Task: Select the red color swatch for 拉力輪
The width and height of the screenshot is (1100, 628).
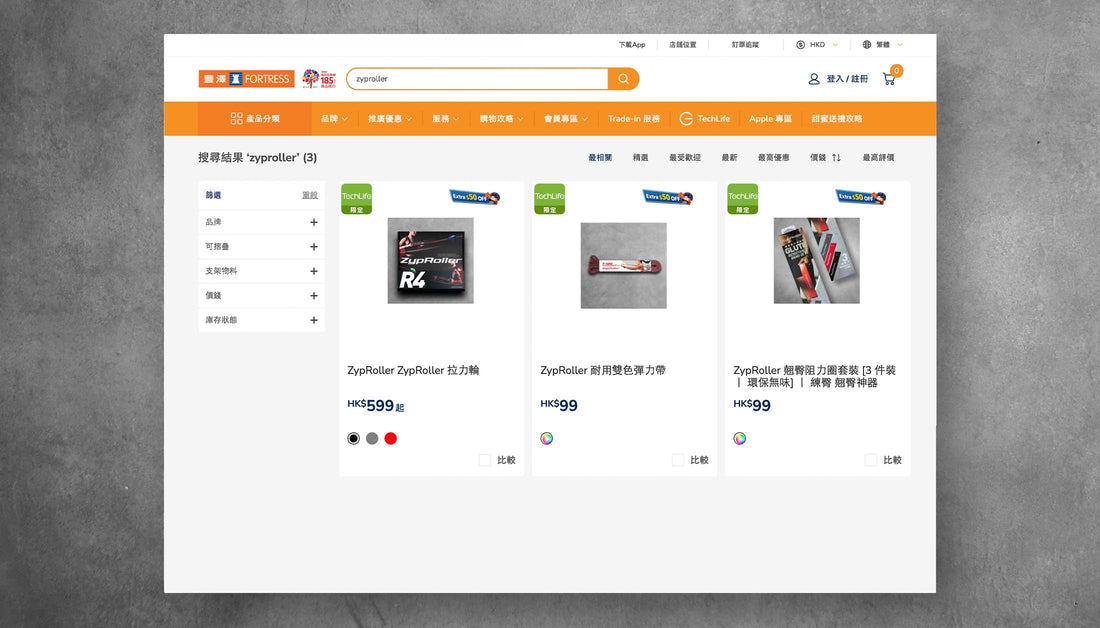Action: pyautogui.click(x=391, y=438)
